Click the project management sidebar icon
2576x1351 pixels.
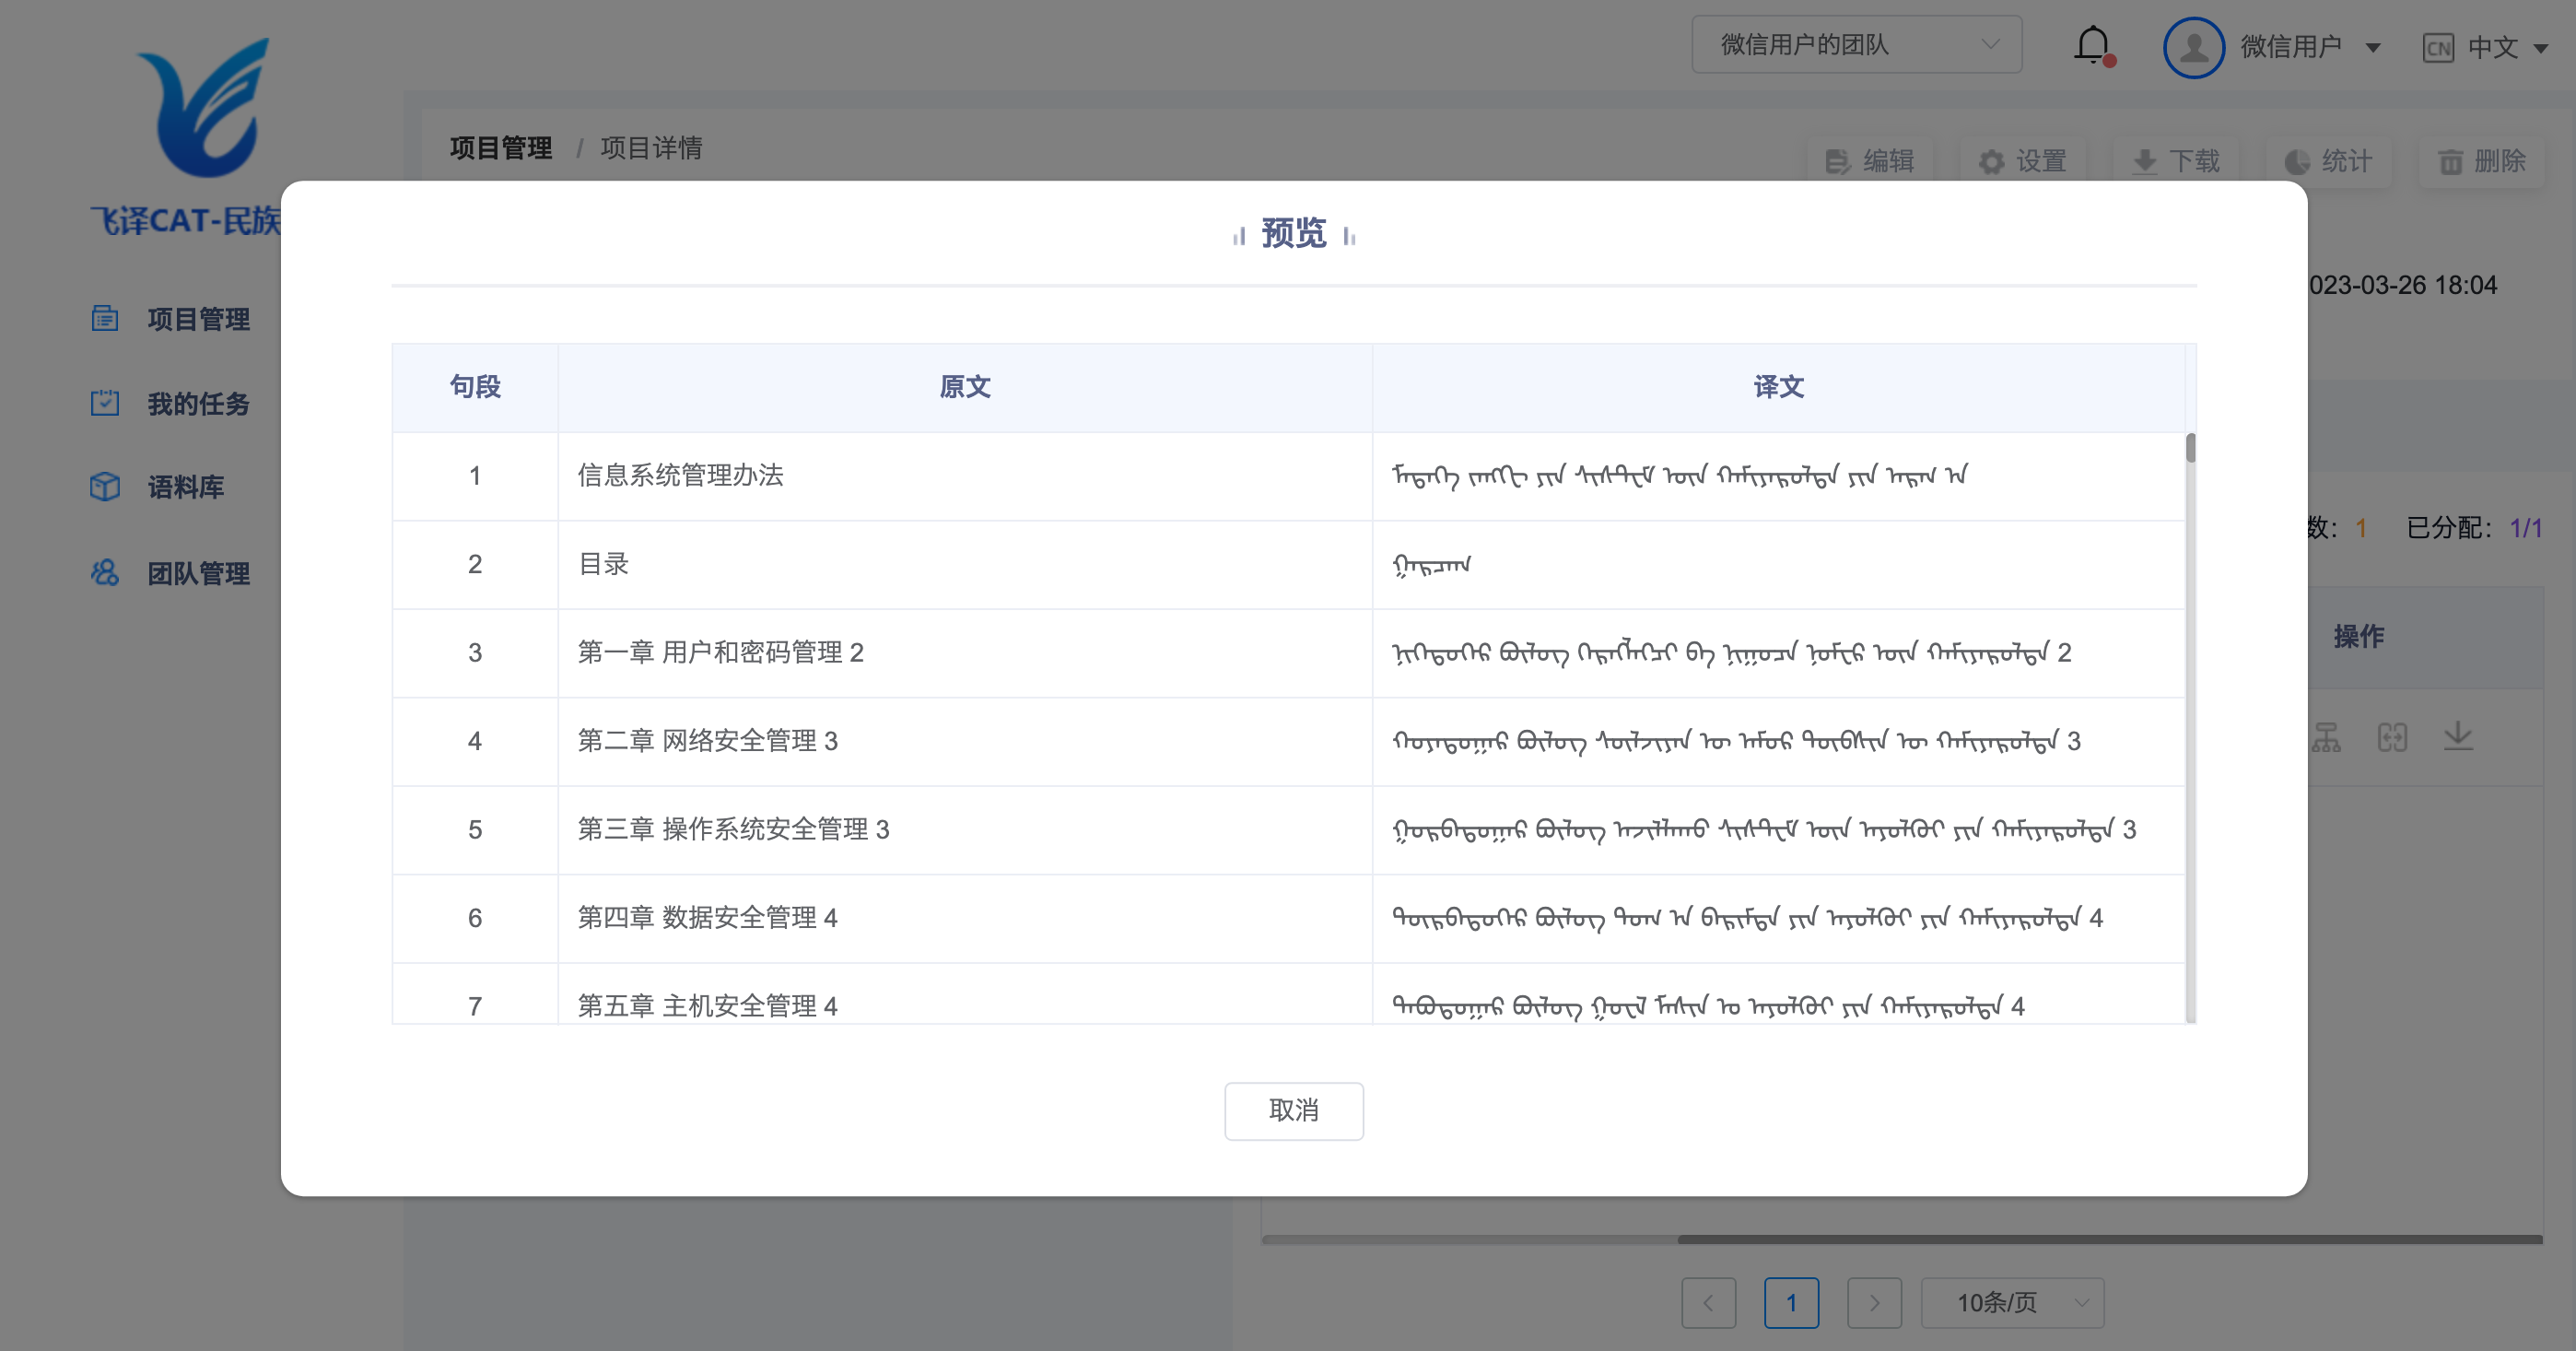105,319
